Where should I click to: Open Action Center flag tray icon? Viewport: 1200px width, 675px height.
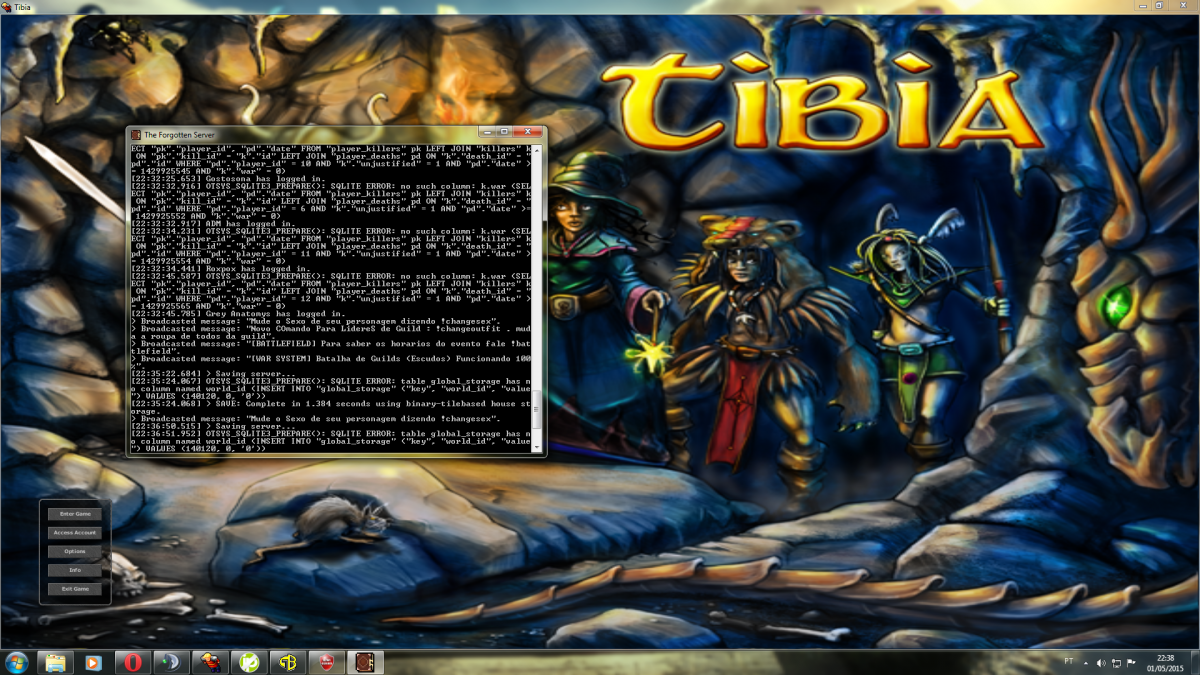[x=1131, y=663]
